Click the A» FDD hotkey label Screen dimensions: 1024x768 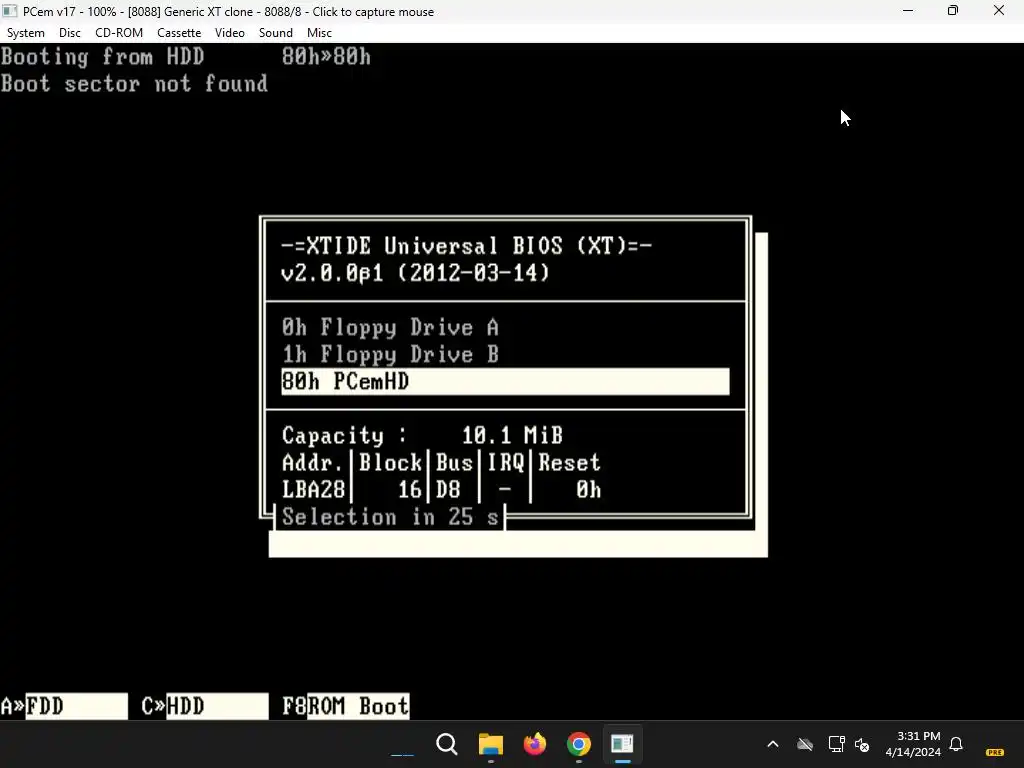[64, 706]
